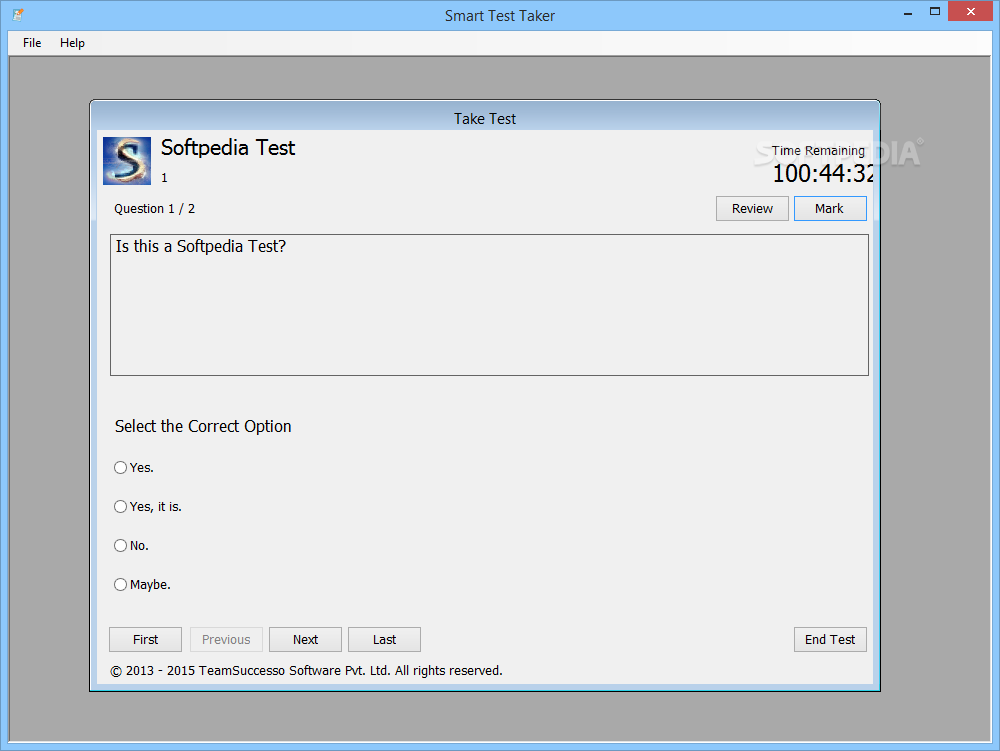Mark this question with Mark button
Screen dimensions: 1000x751
(x=830, y=208)
